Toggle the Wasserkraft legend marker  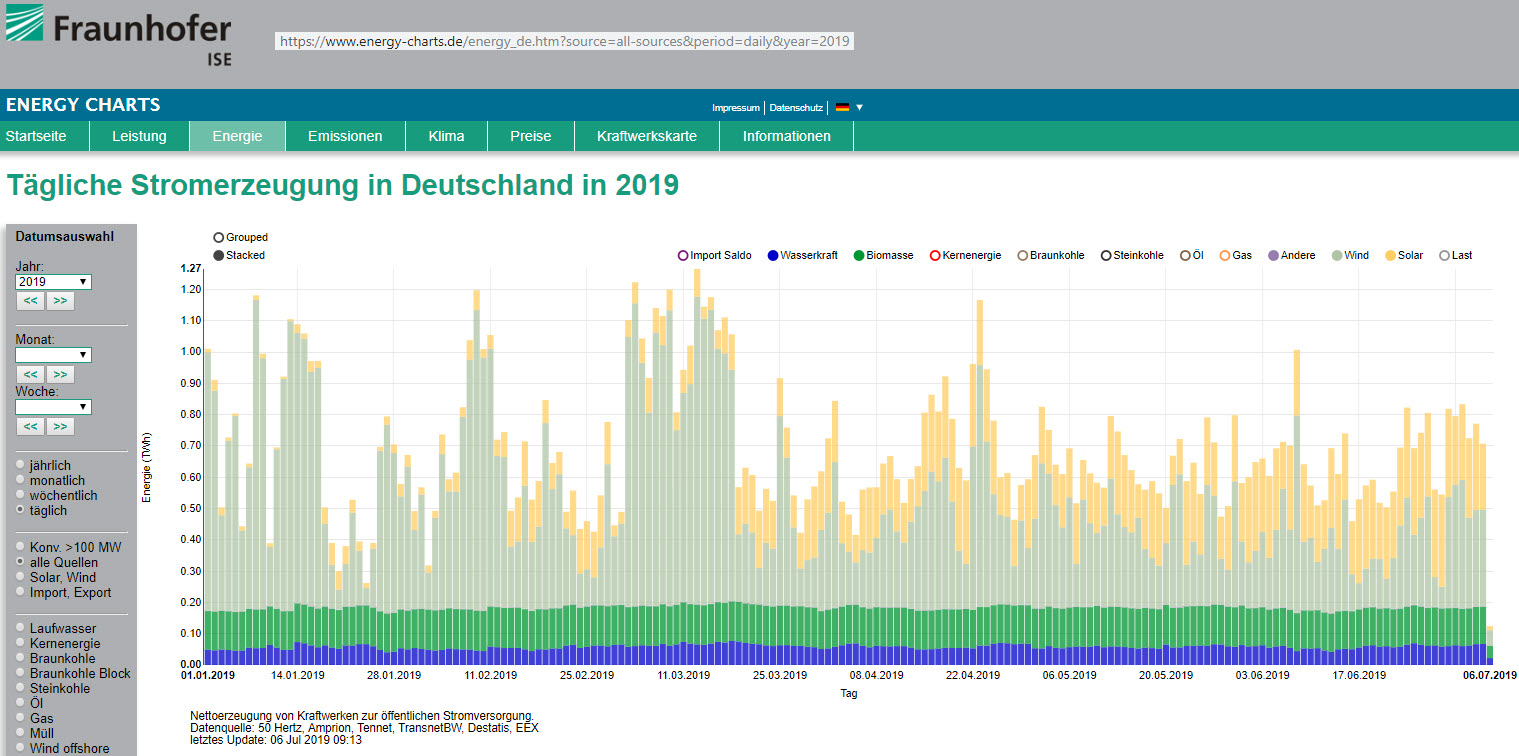(x=773, y=256)
